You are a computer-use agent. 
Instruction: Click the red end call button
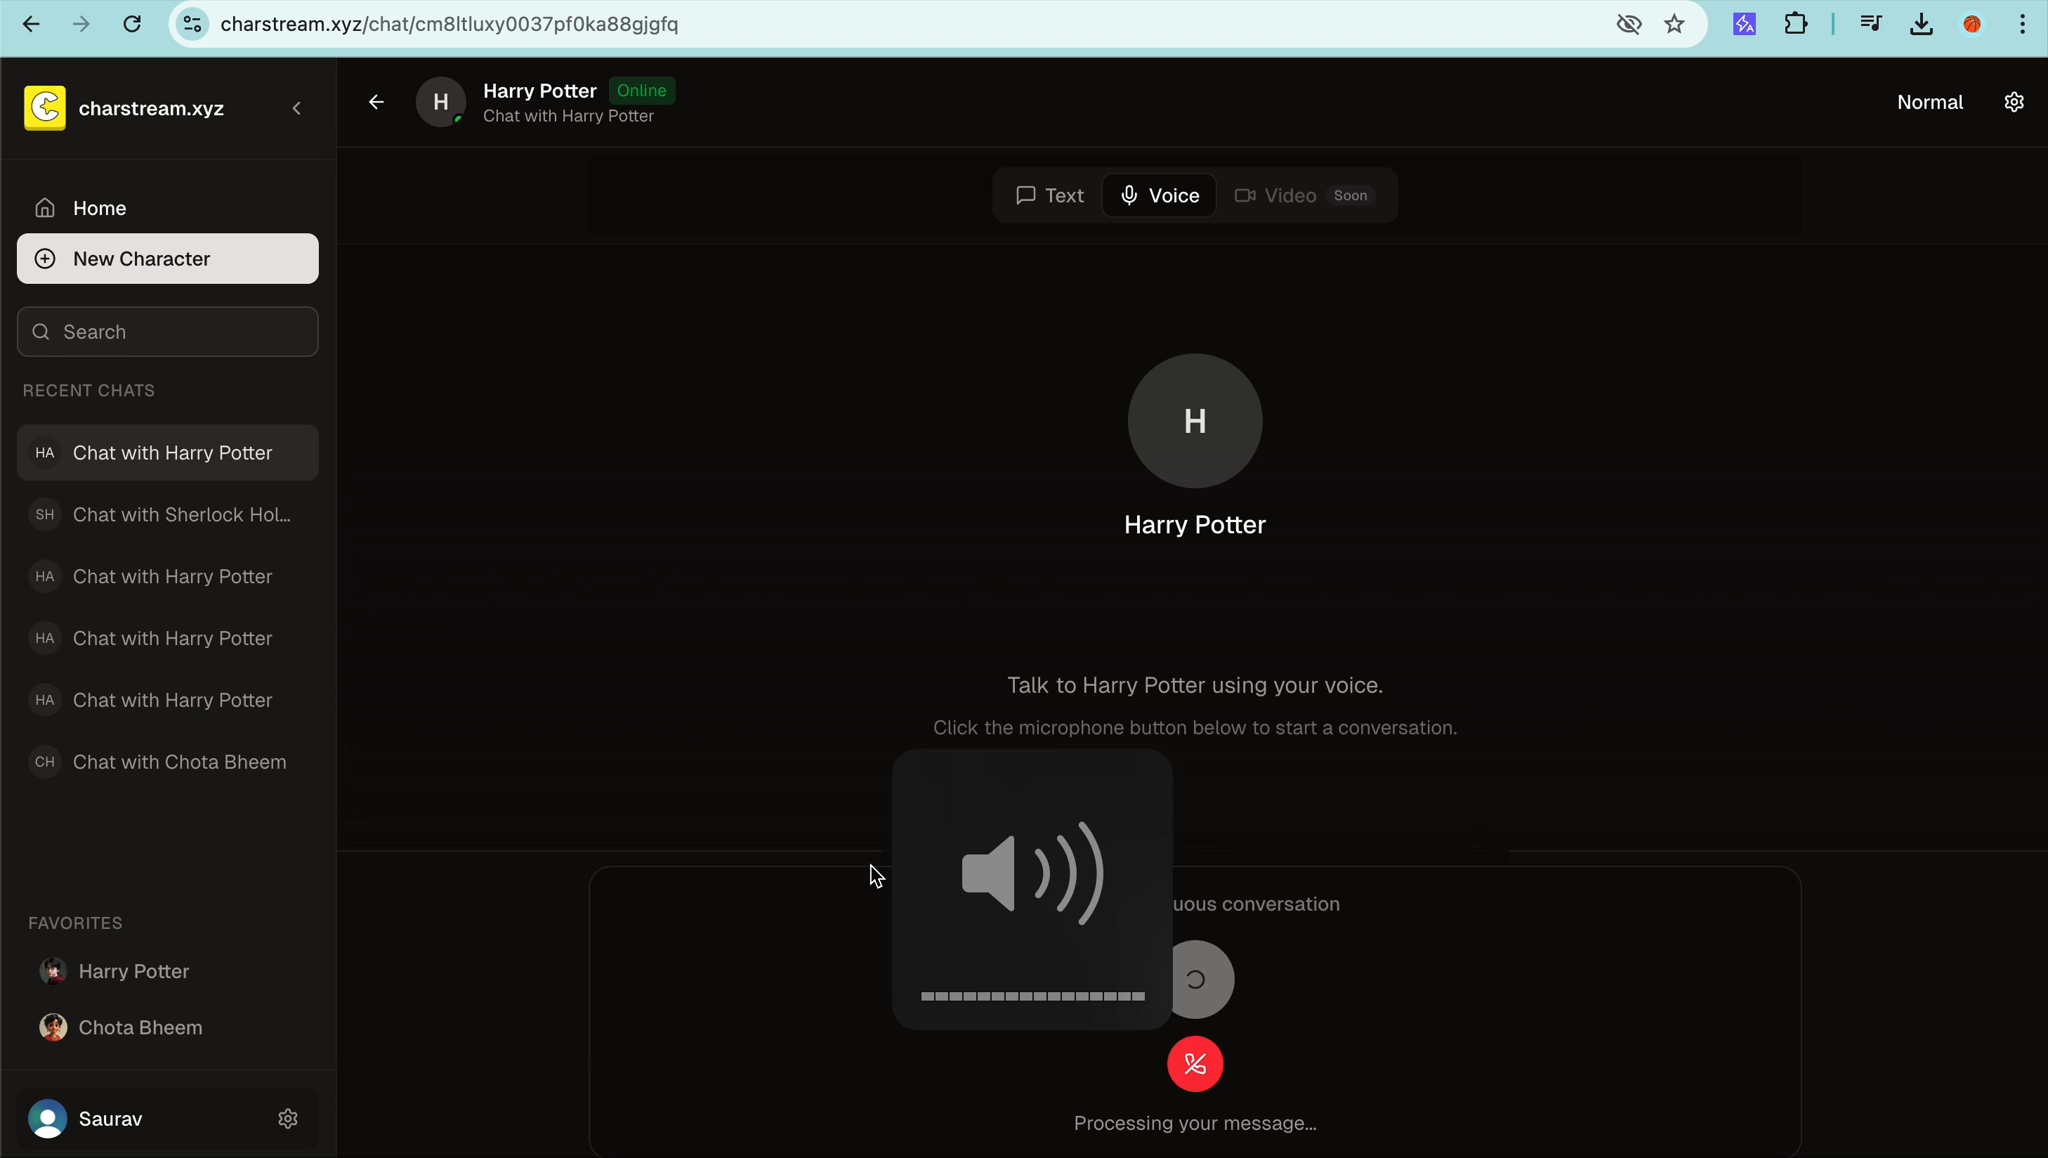(1195, 1064)
